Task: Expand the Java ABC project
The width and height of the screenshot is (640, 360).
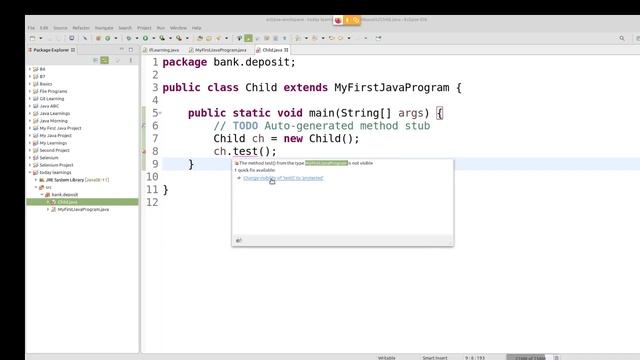Action: click(30, 106)
